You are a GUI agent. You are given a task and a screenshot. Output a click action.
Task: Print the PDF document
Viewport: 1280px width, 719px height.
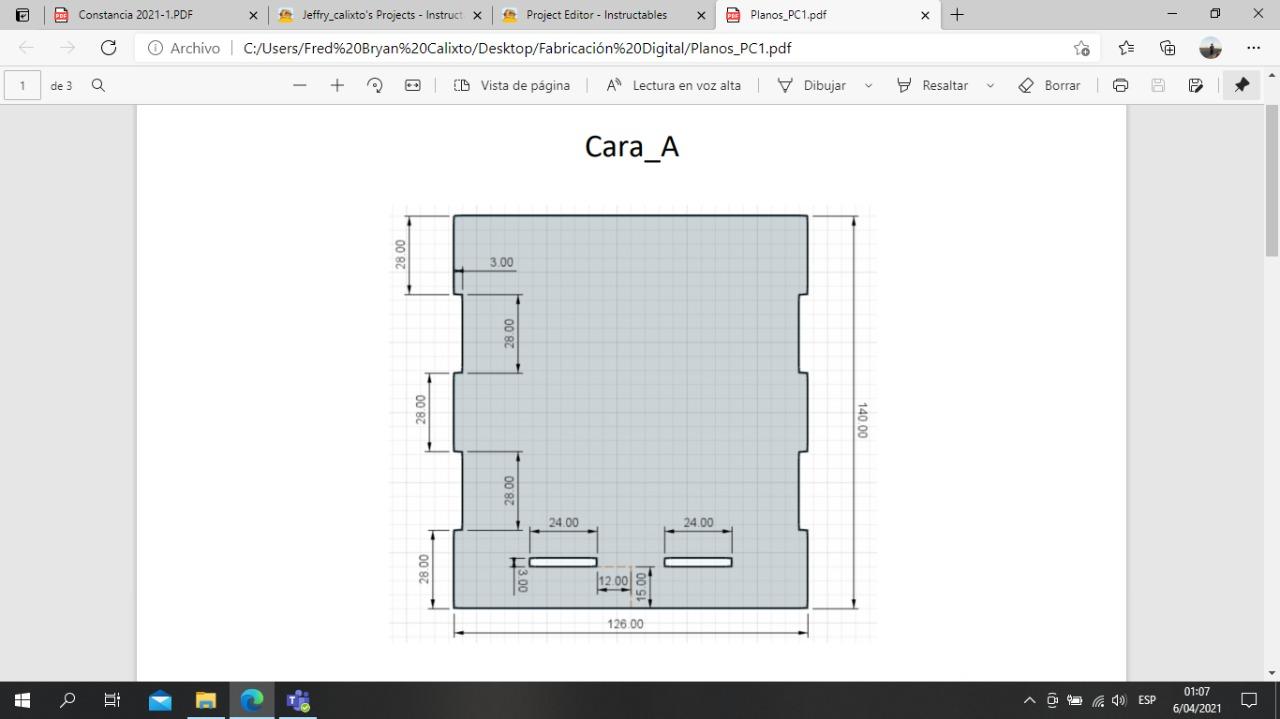(x=1121, y=86)
